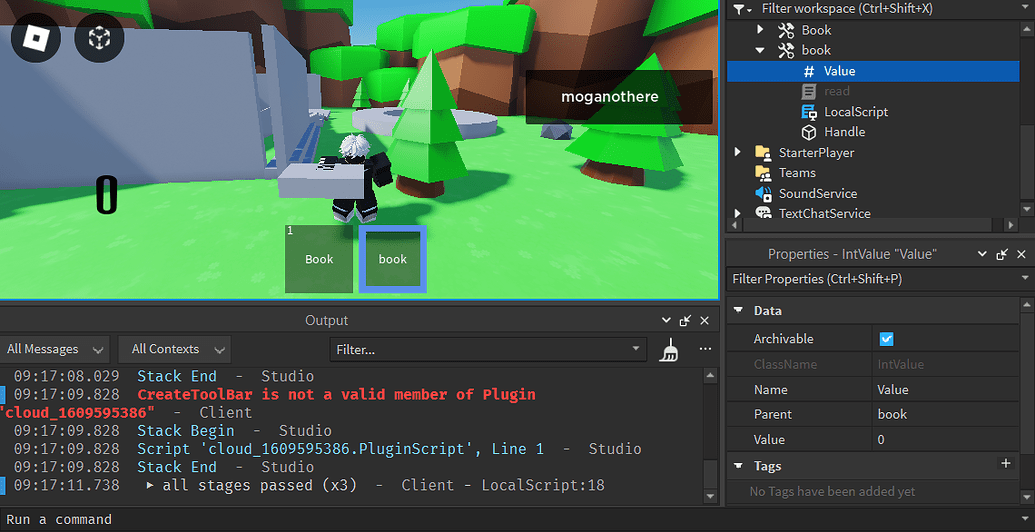Edit the Value property field showing 0
1035x532 pixels.
(945, 440)
